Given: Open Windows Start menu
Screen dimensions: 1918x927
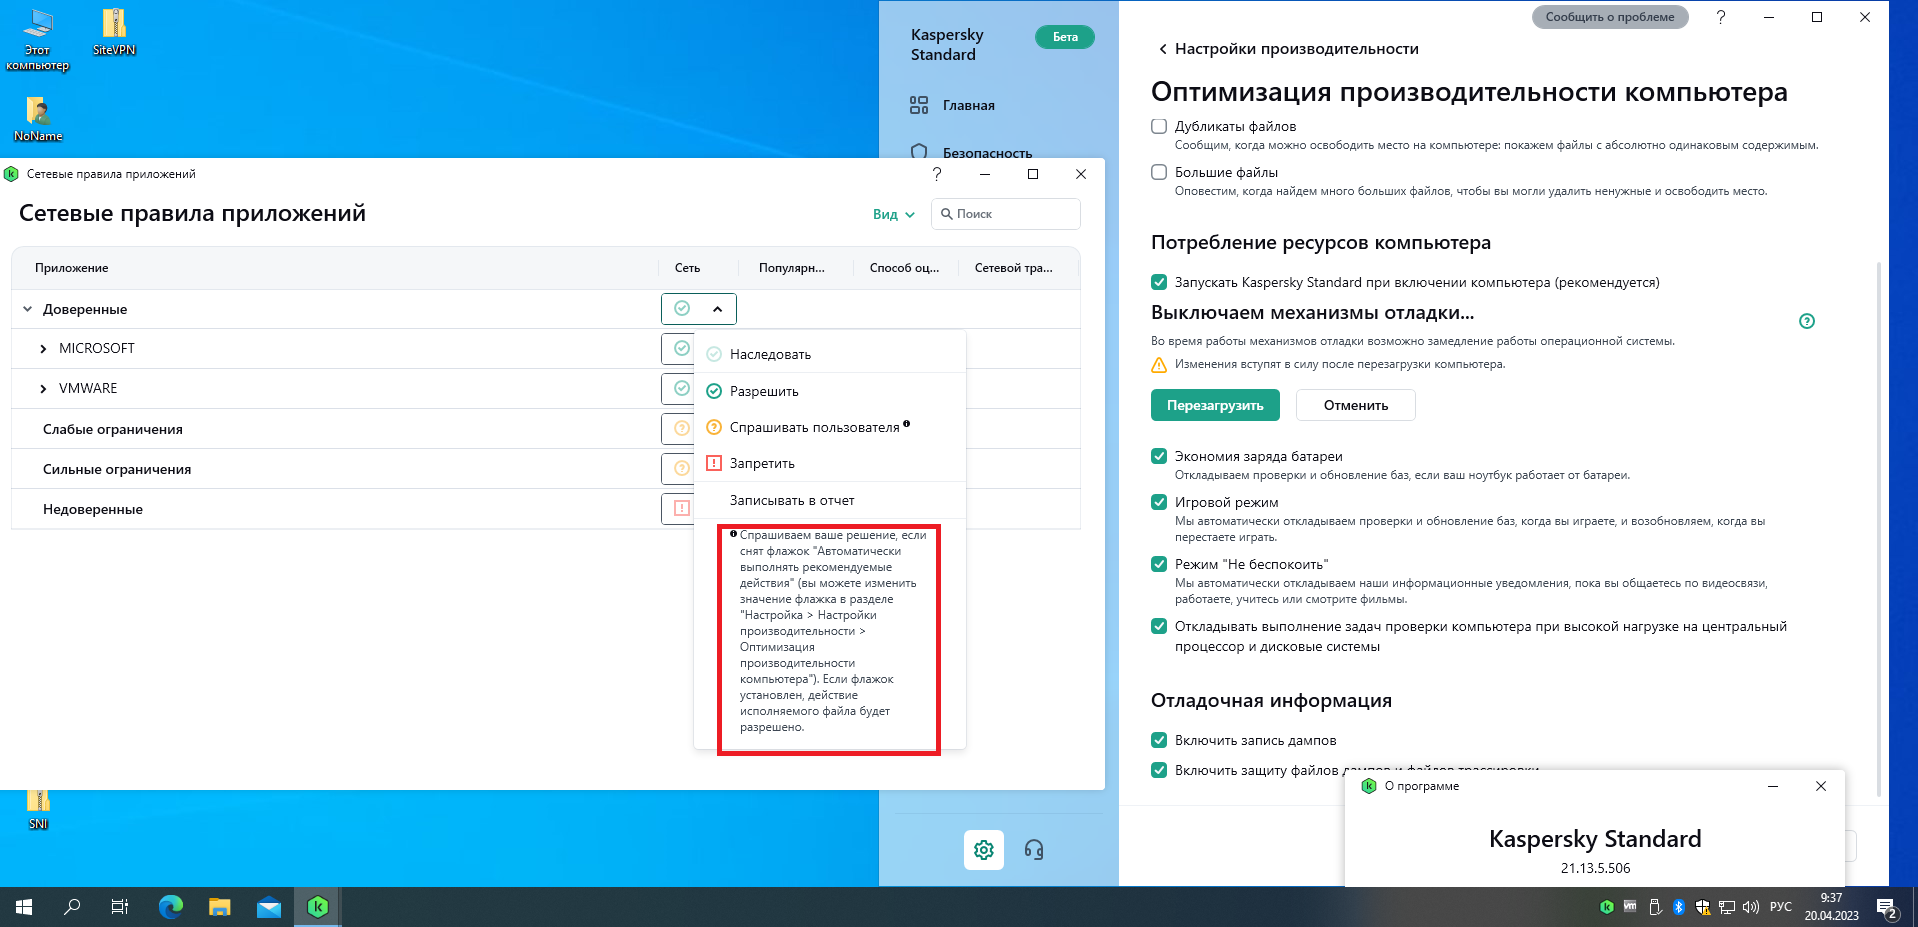Looking at the screenshot, I should (x=24, y=907).
